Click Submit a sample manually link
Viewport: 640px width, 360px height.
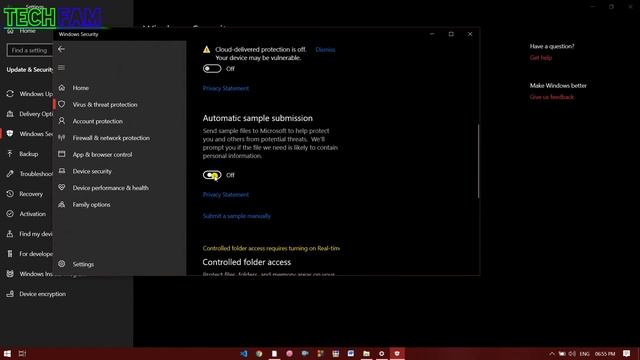point(237,216)
